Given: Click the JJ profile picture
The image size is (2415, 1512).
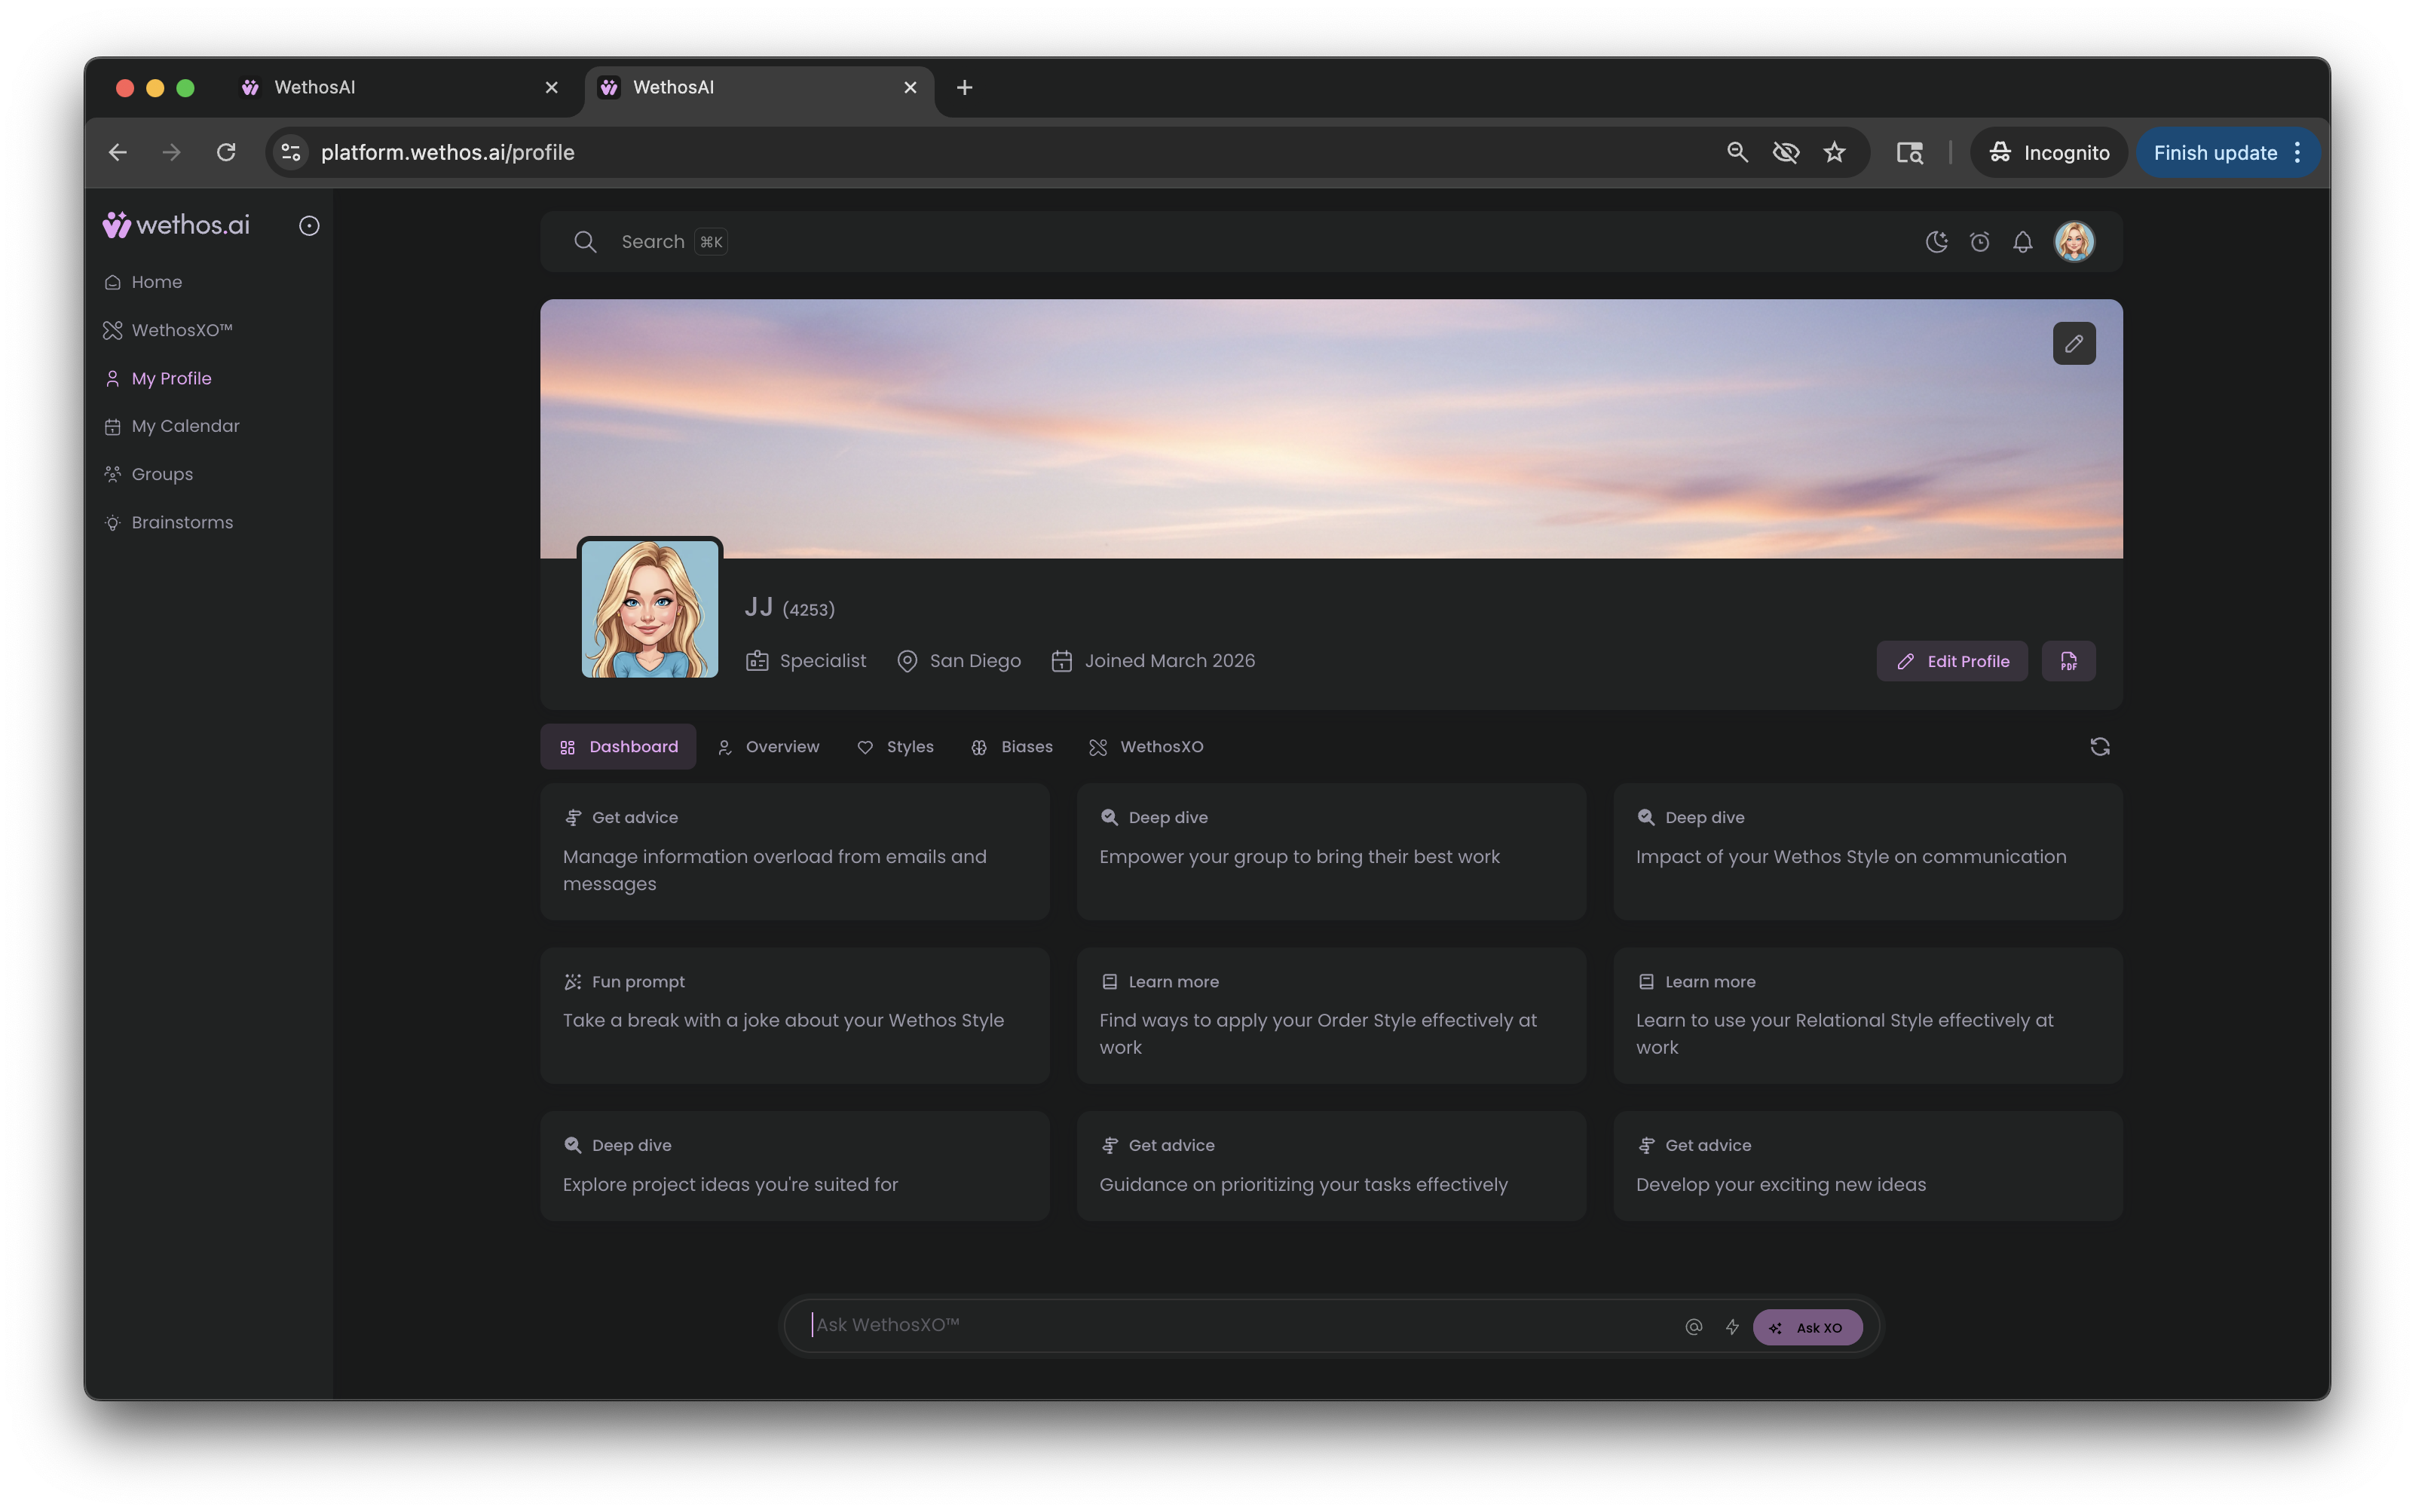Looking at the screenshot, I should pos(650,608).
